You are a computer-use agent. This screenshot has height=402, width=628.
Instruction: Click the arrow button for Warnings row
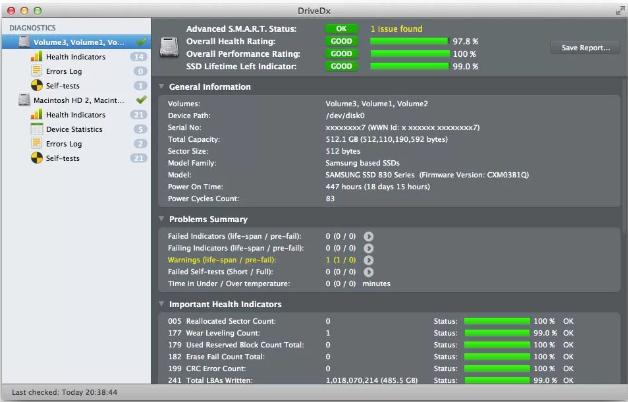pyautogui.click(x=368, y=260)
